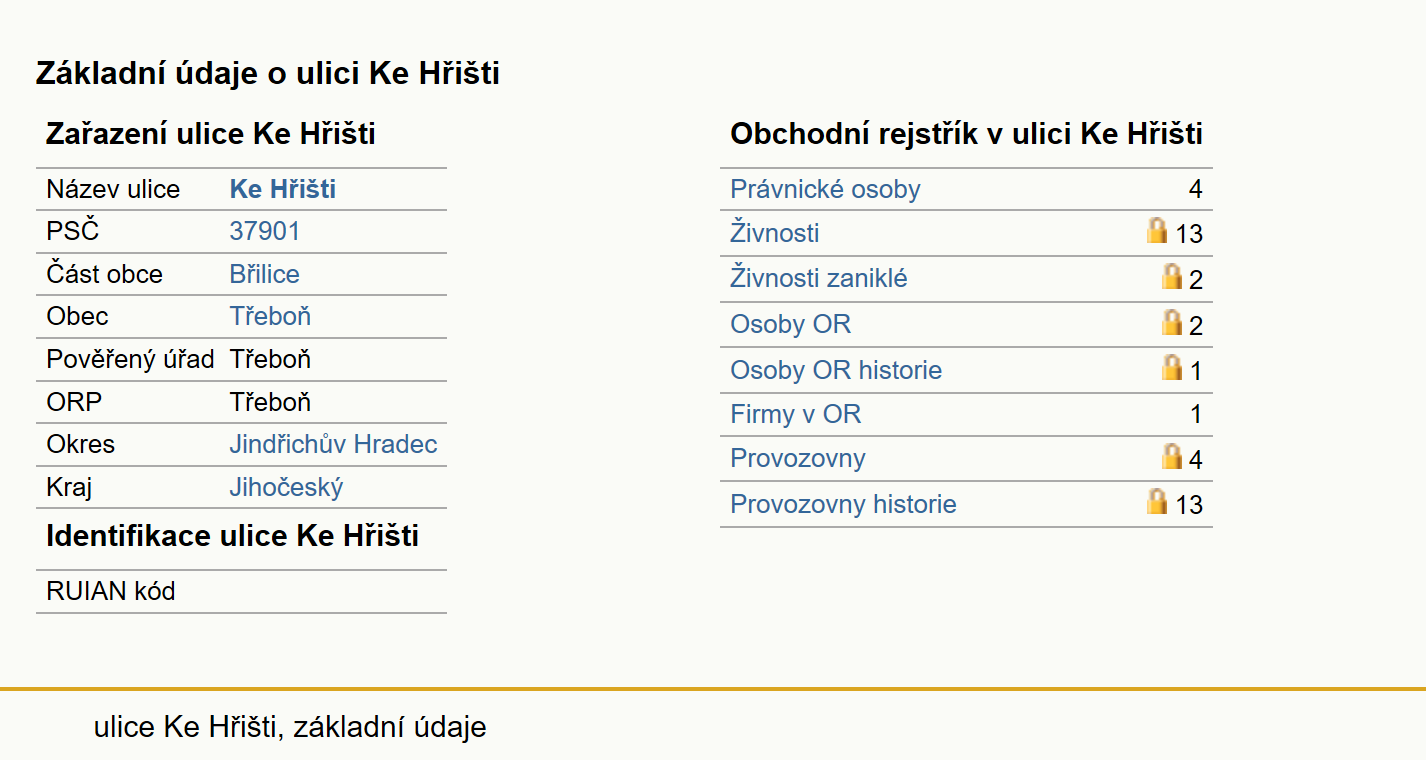Open the Právnické osoby listing
Viewport: 1426px width, 760px height.
(825, 189)
